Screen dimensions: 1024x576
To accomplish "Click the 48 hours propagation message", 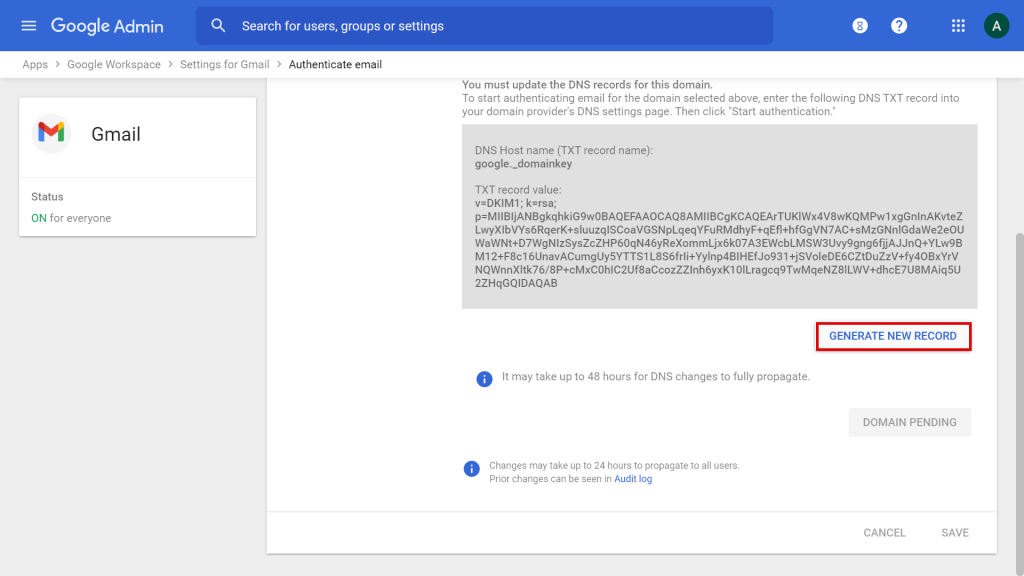I will (656, 377).
